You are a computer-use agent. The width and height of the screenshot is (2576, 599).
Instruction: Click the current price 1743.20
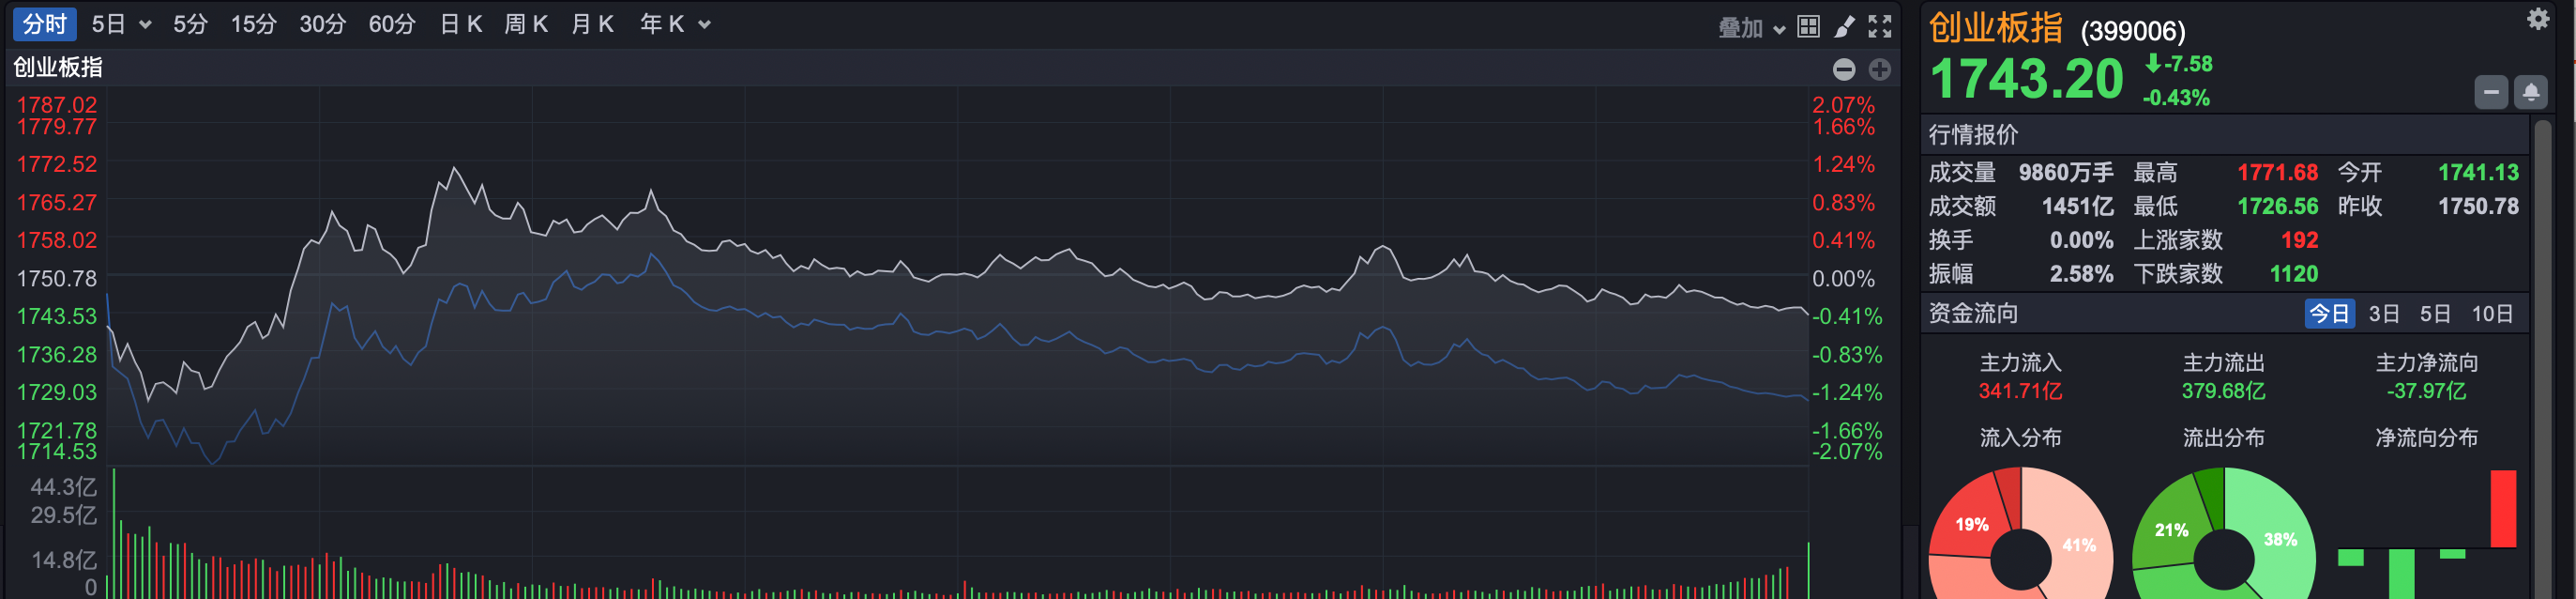(2027, 79)
